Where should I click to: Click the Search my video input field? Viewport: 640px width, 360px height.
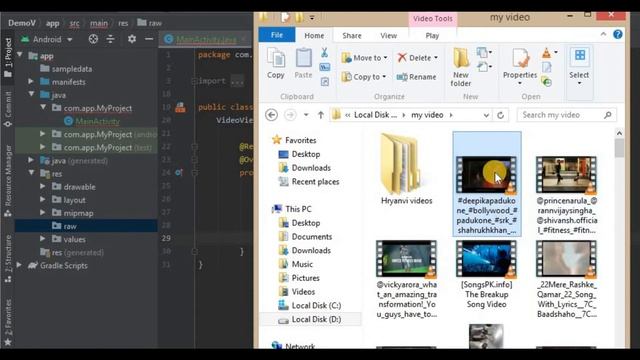tap(567, 115)
